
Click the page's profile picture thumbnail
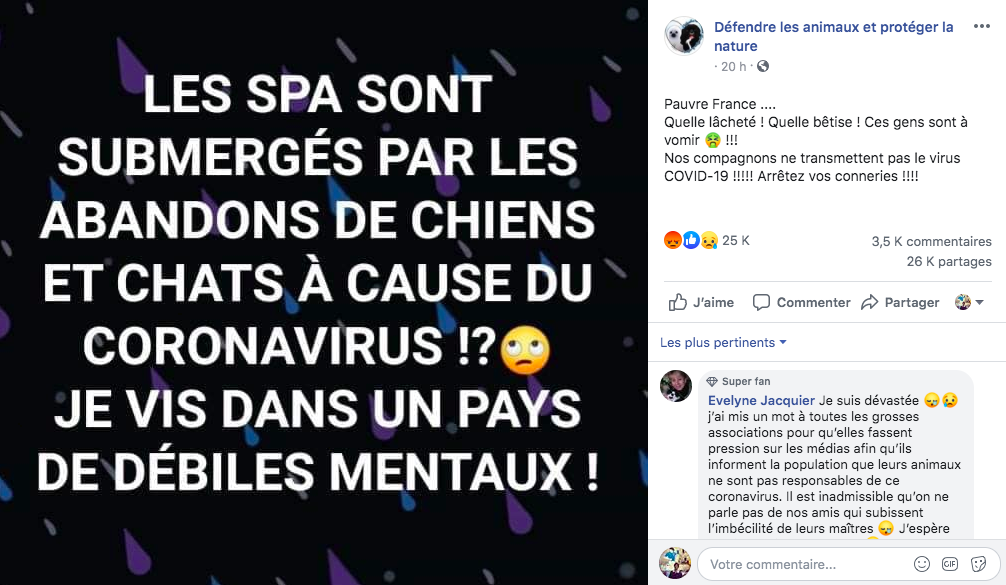(x=684, y=35)
